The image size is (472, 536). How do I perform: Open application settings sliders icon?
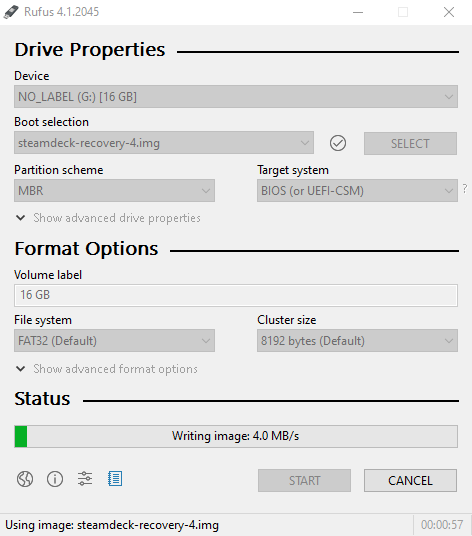(x=85, y=479)
